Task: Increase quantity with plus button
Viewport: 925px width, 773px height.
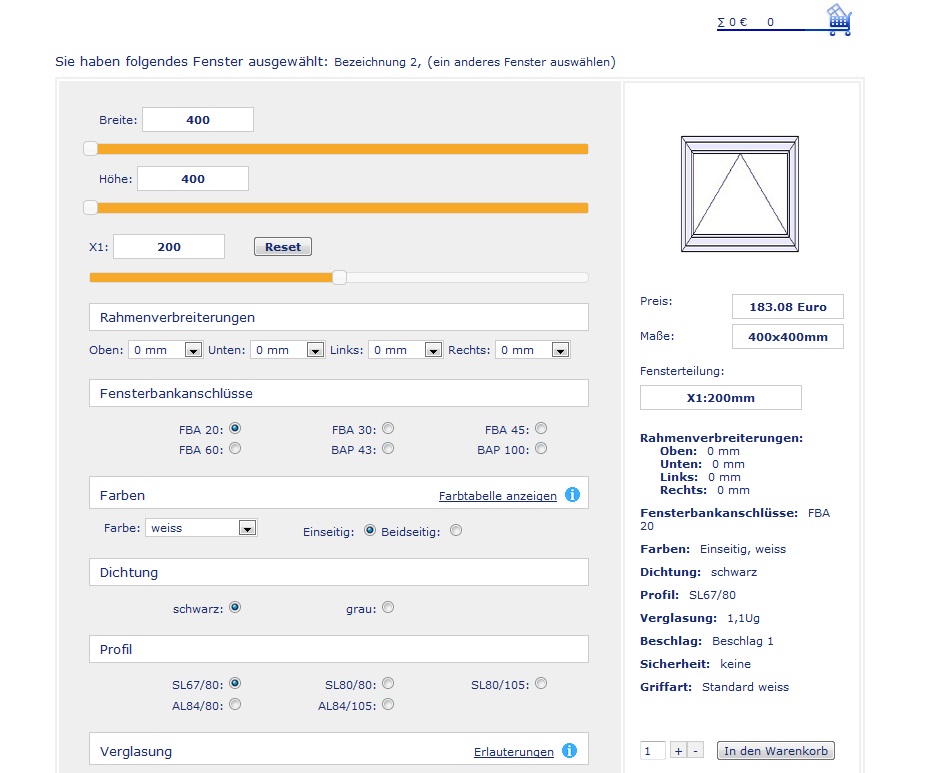Action: coord(678,751)
